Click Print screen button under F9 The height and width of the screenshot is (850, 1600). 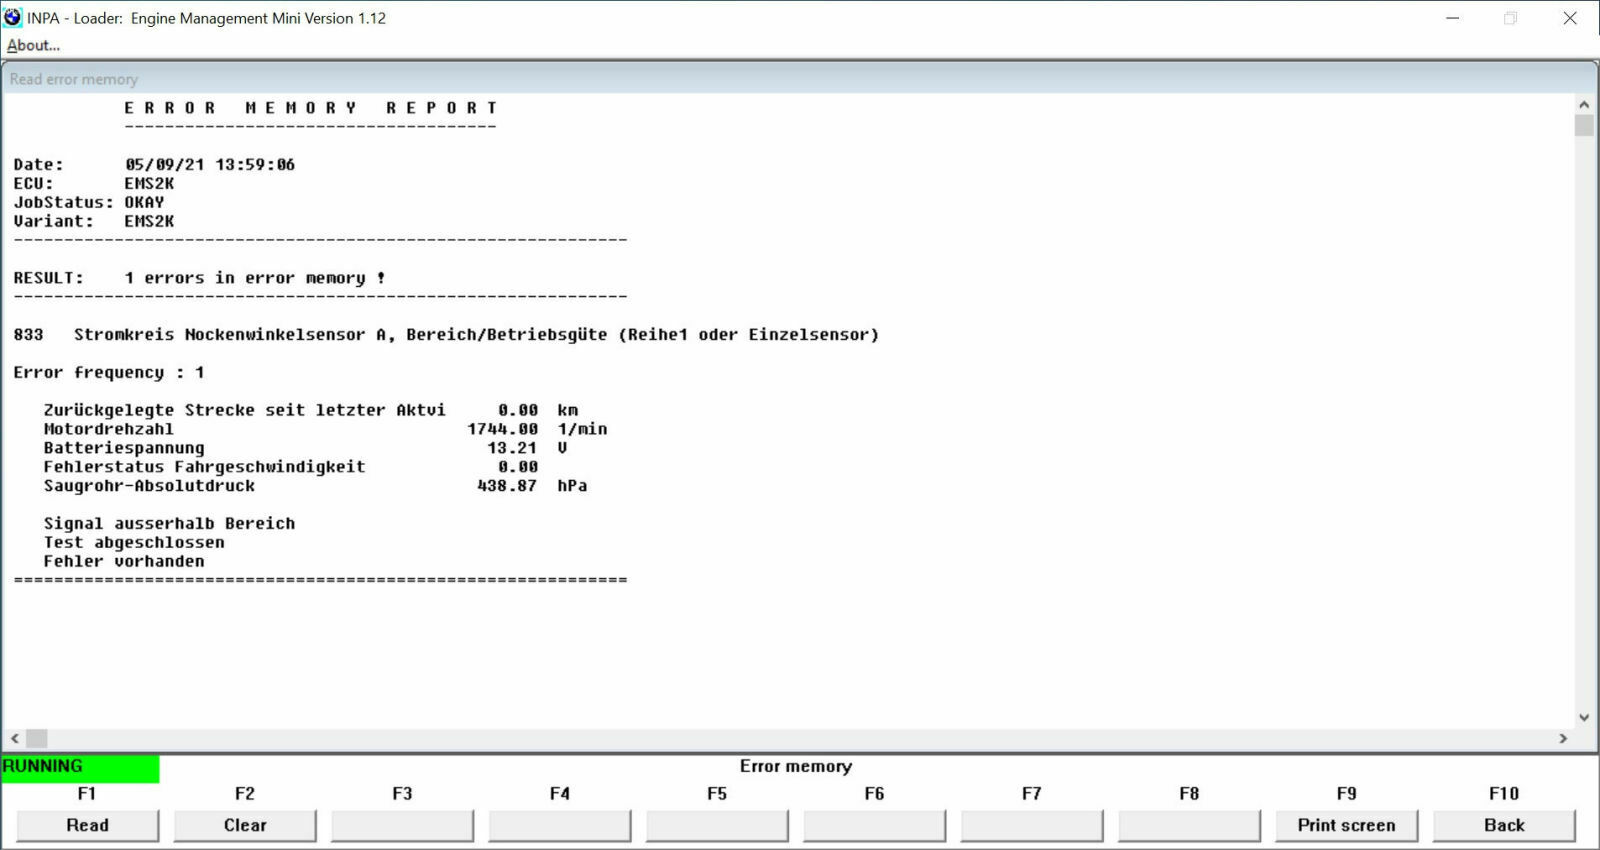click(x=1346, y=825)
